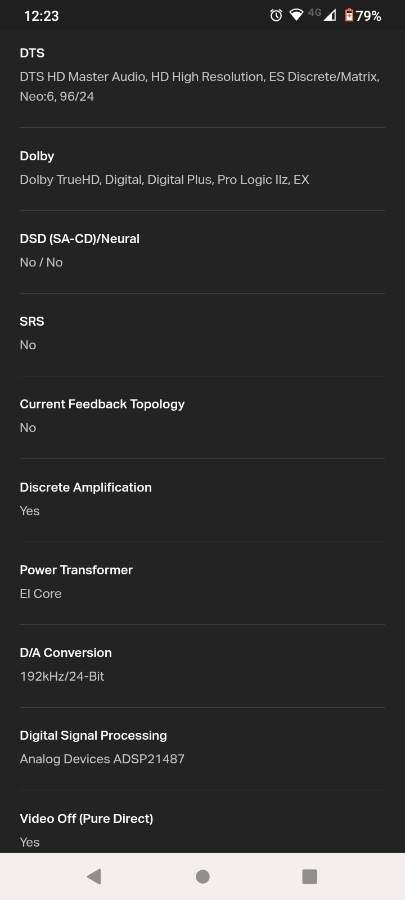Tap the mobile signal strength icon

coord(329,15)
